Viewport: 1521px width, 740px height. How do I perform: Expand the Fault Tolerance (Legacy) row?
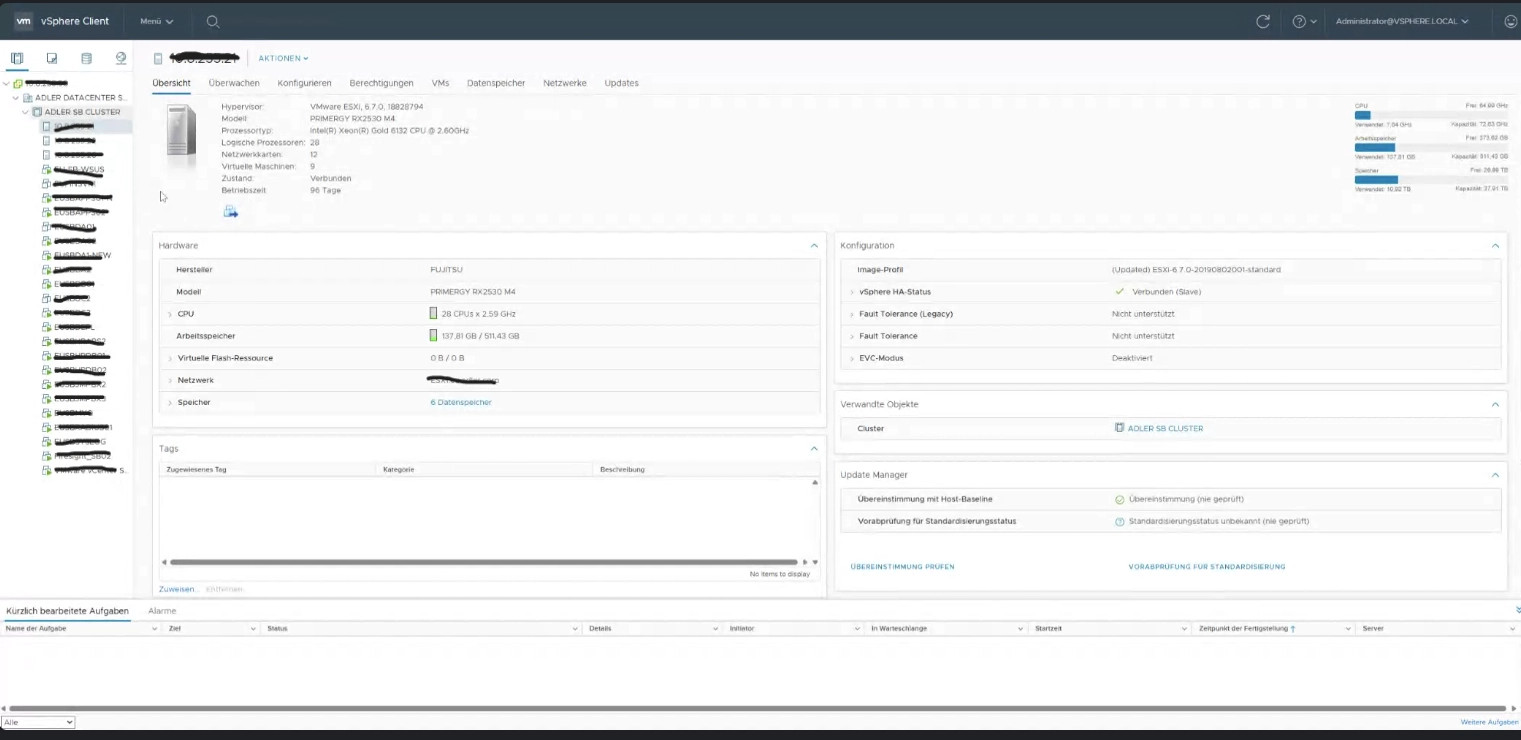(x=852, y=314)
